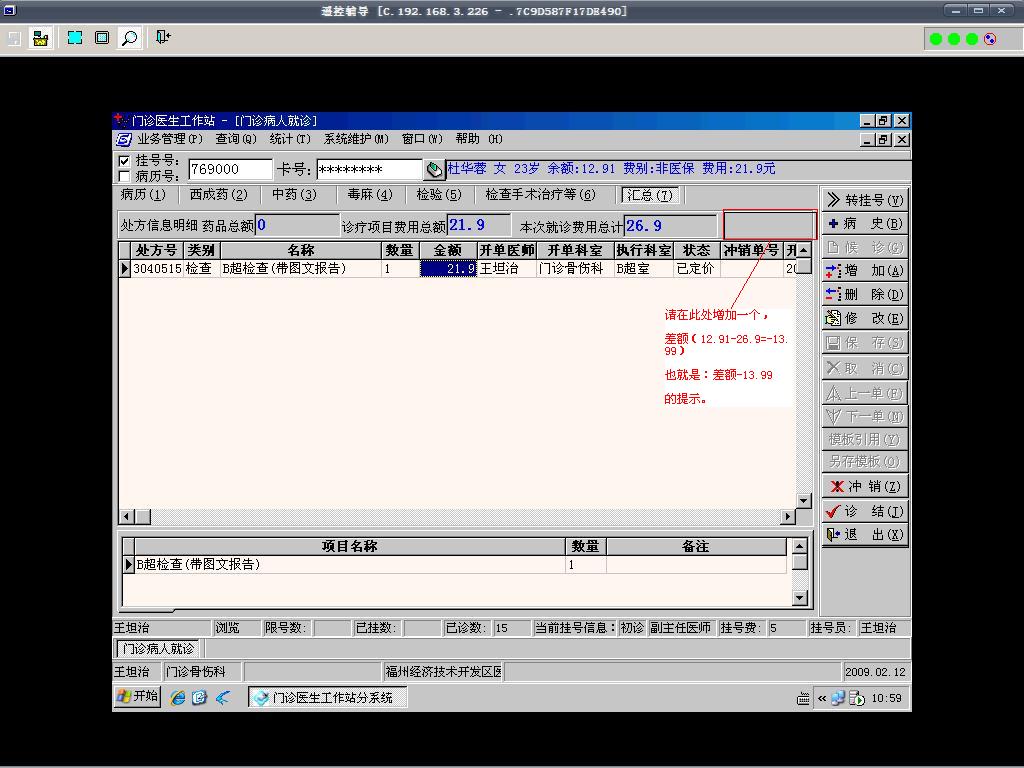Switch to 检验(5) tab
The image size is (1024, 768).
(439, 195)
